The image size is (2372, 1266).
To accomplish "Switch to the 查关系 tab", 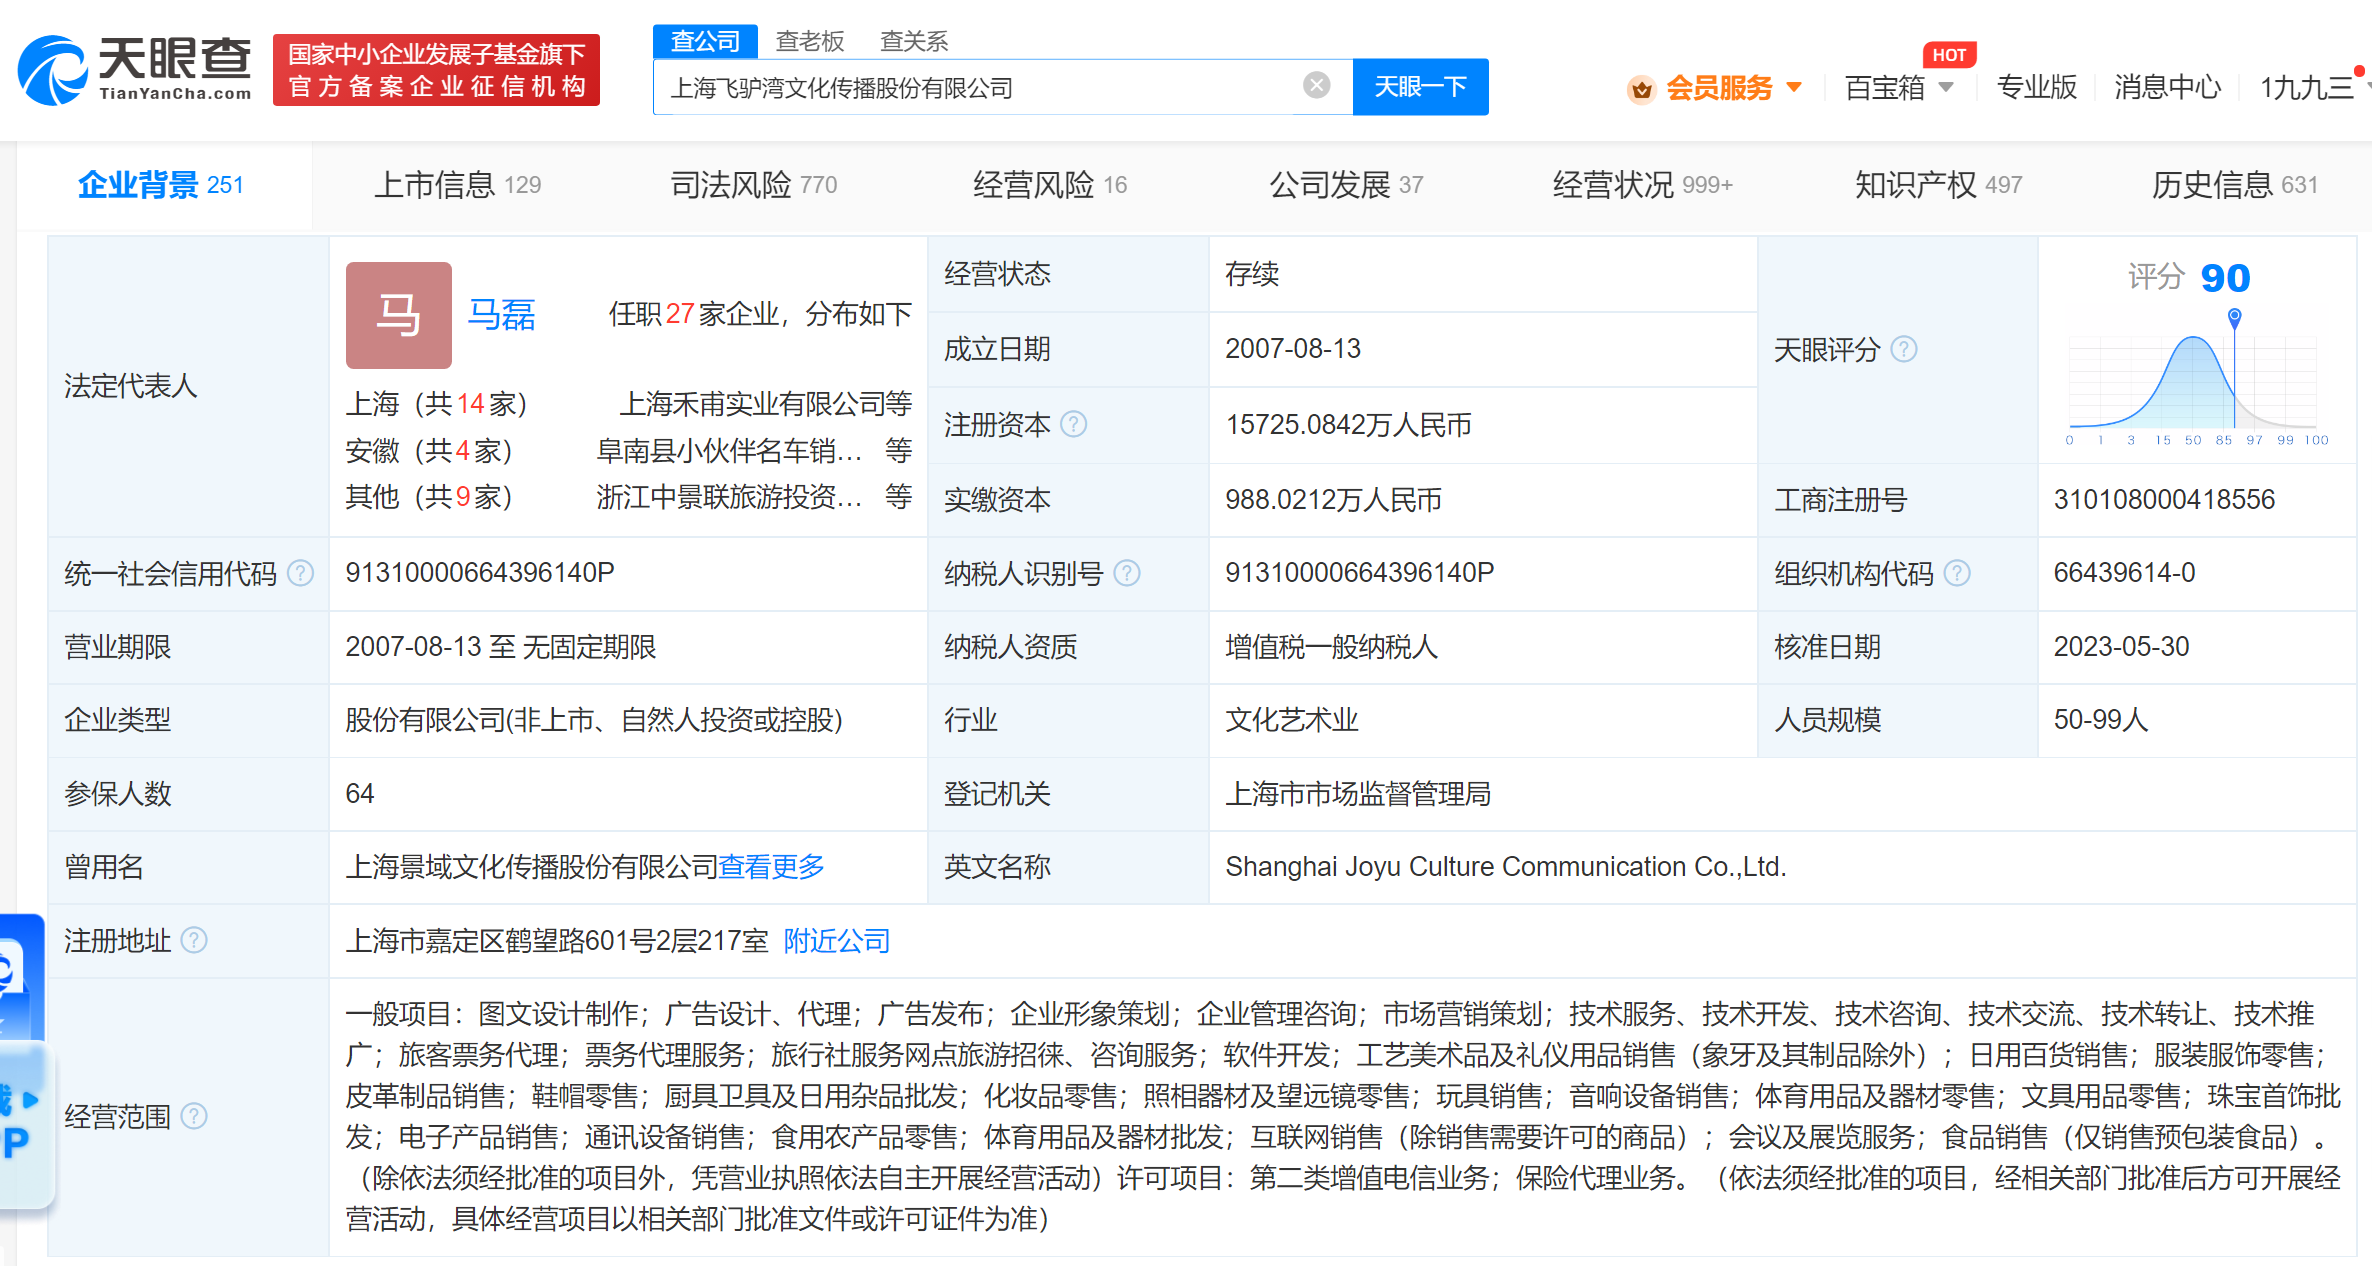I will click(912, 41).
